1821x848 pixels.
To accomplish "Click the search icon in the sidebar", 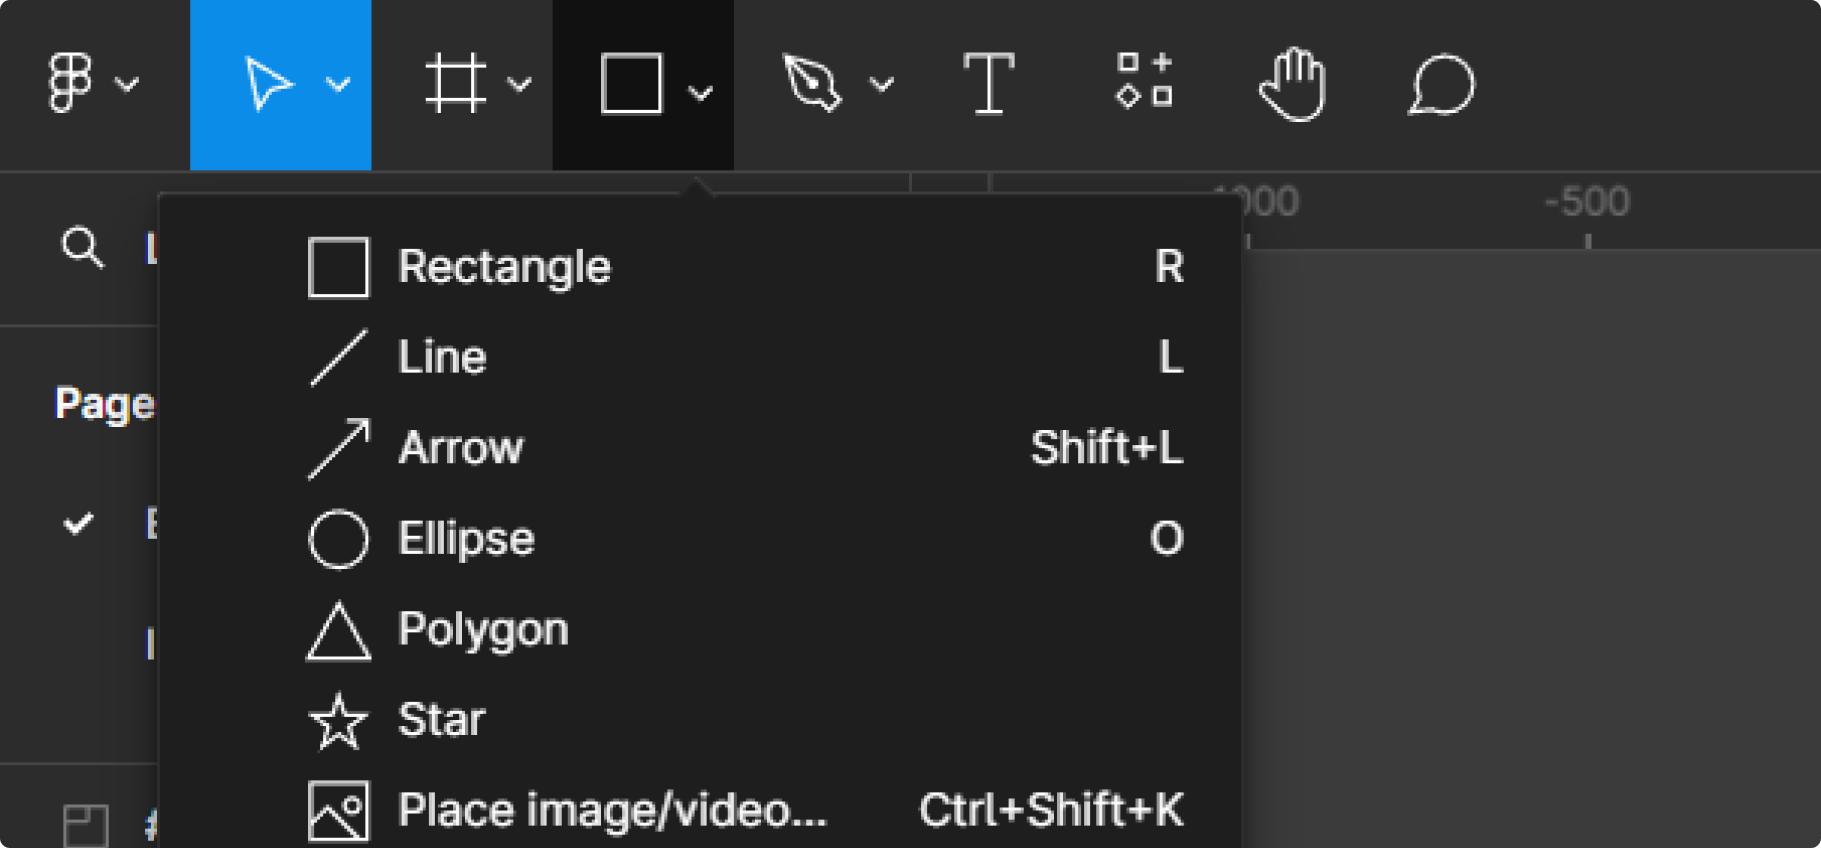I will pos(82,248).
